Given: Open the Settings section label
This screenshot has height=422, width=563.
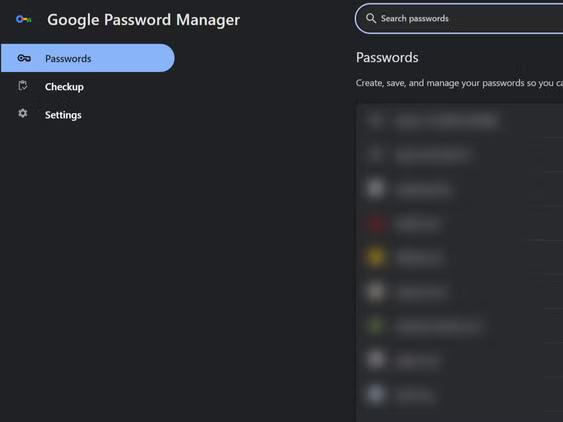Looking at the screenshot, I should click(63, 115).
